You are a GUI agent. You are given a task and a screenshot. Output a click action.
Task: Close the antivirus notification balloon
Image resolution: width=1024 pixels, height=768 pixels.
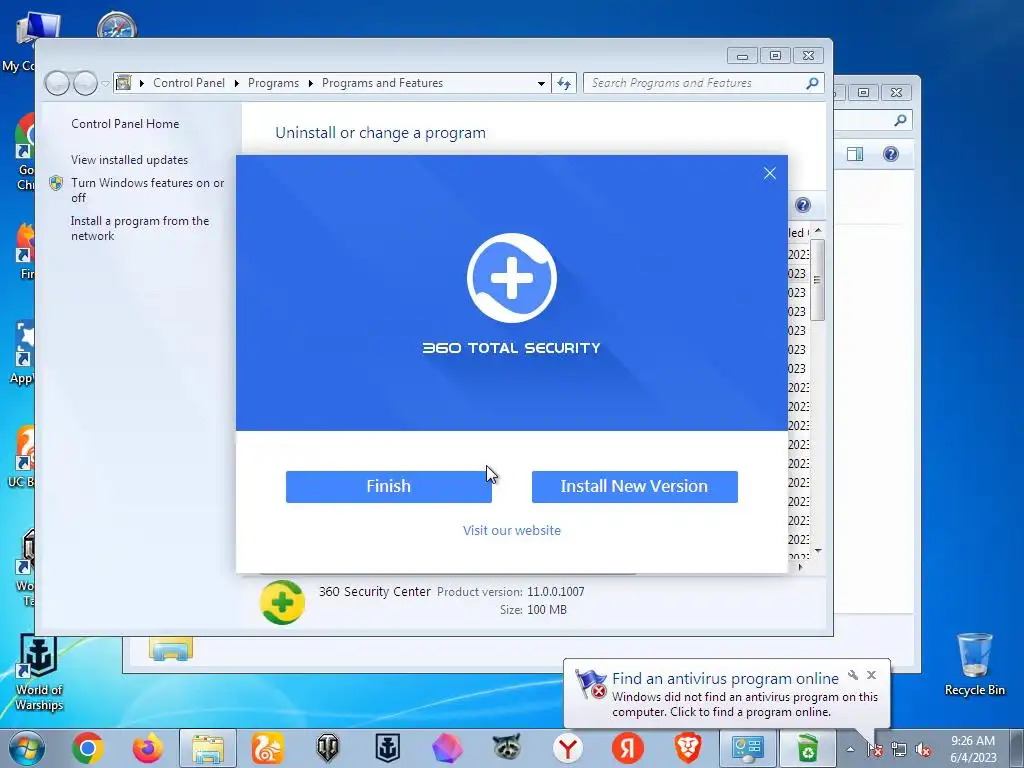(x=871, y=675)
